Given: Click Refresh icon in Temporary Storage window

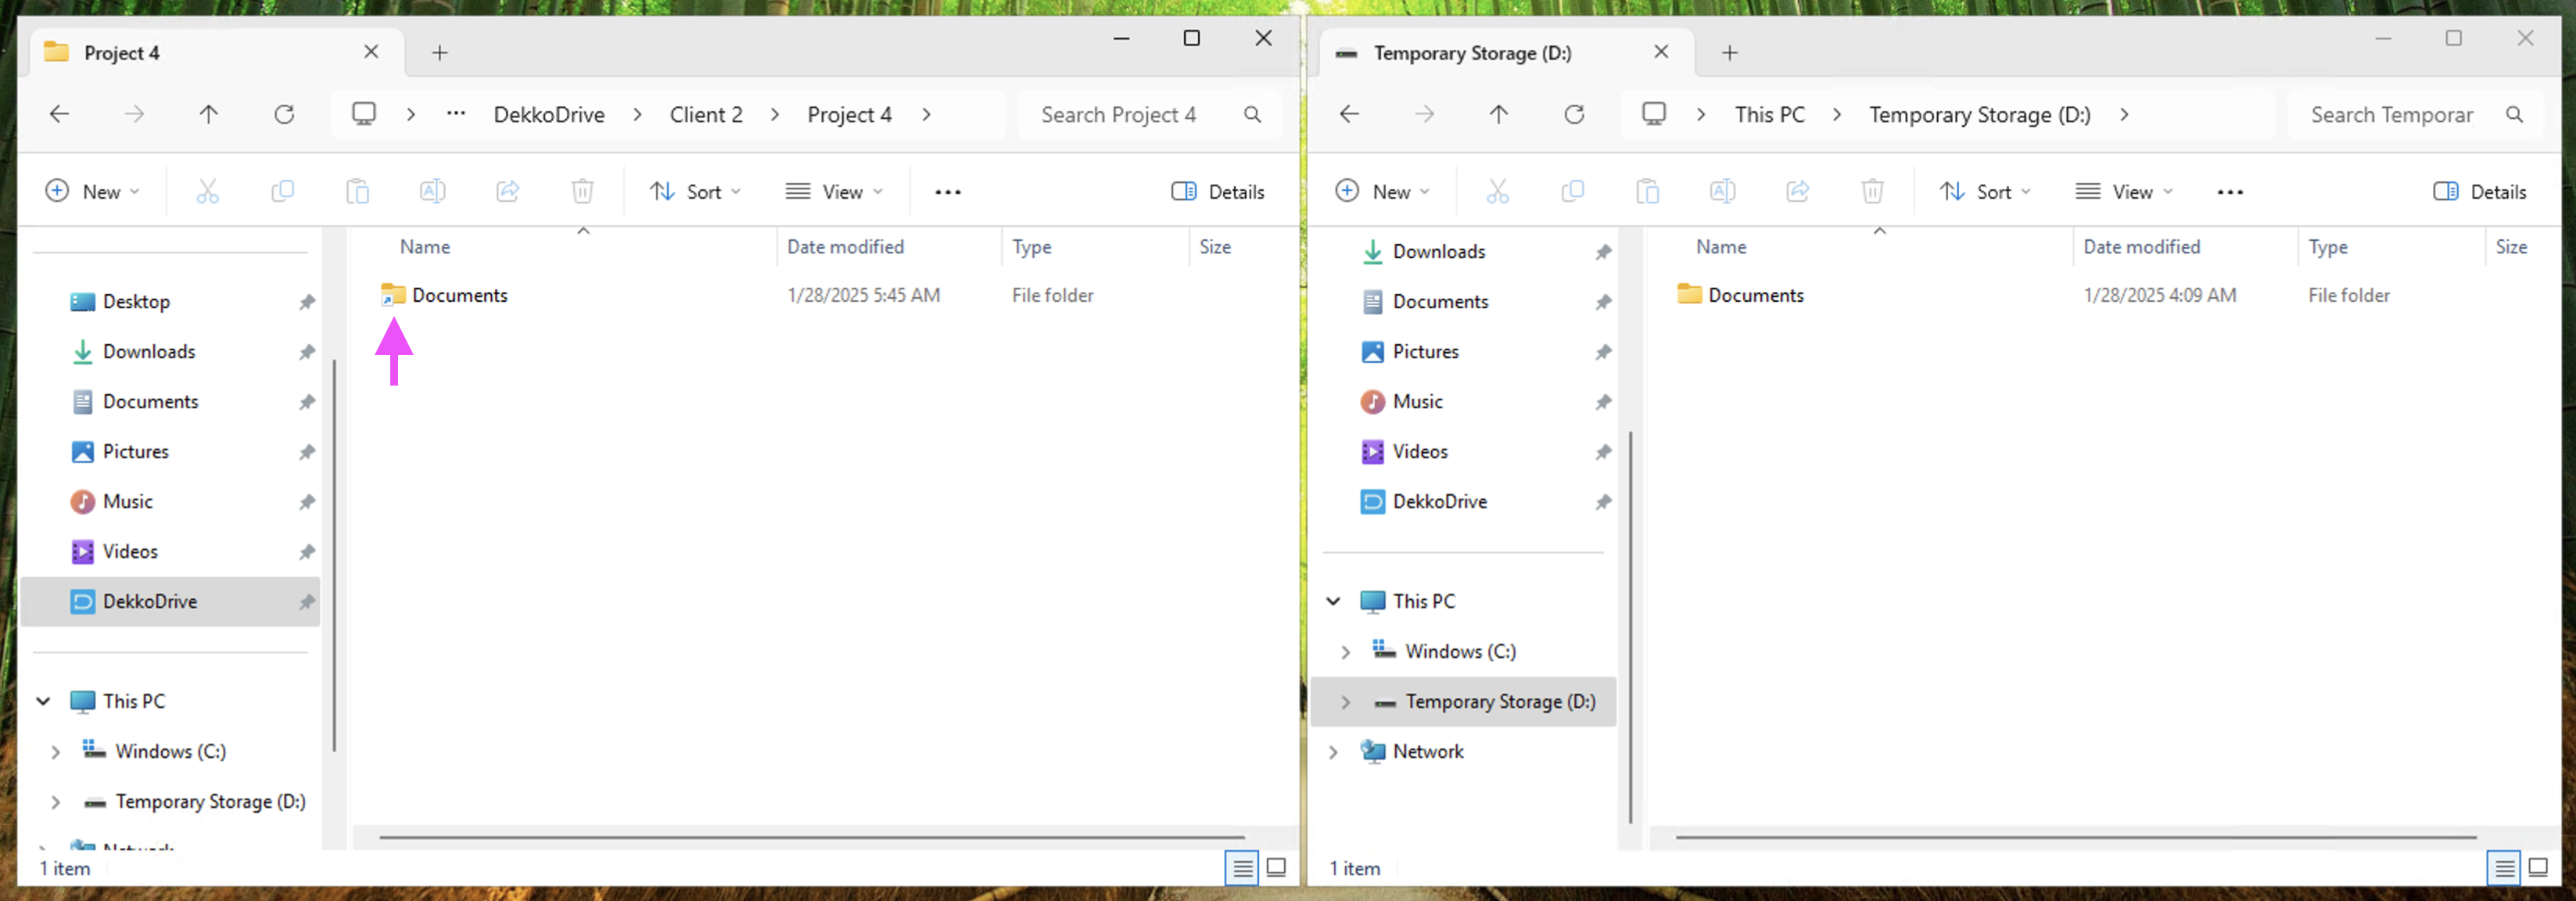Looking at the screenshot, I should (1574, 114).
